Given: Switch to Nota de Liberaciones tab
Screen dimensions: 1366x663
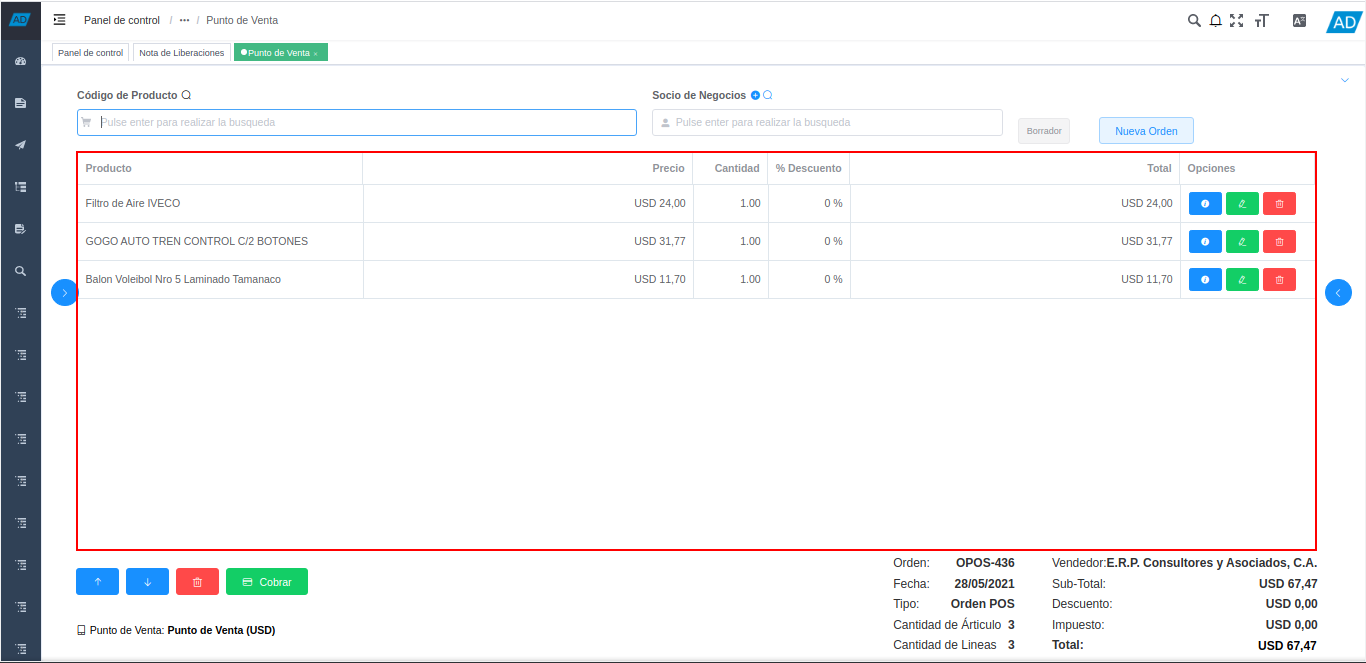Looking at the screenshot, I should point(181,53).
